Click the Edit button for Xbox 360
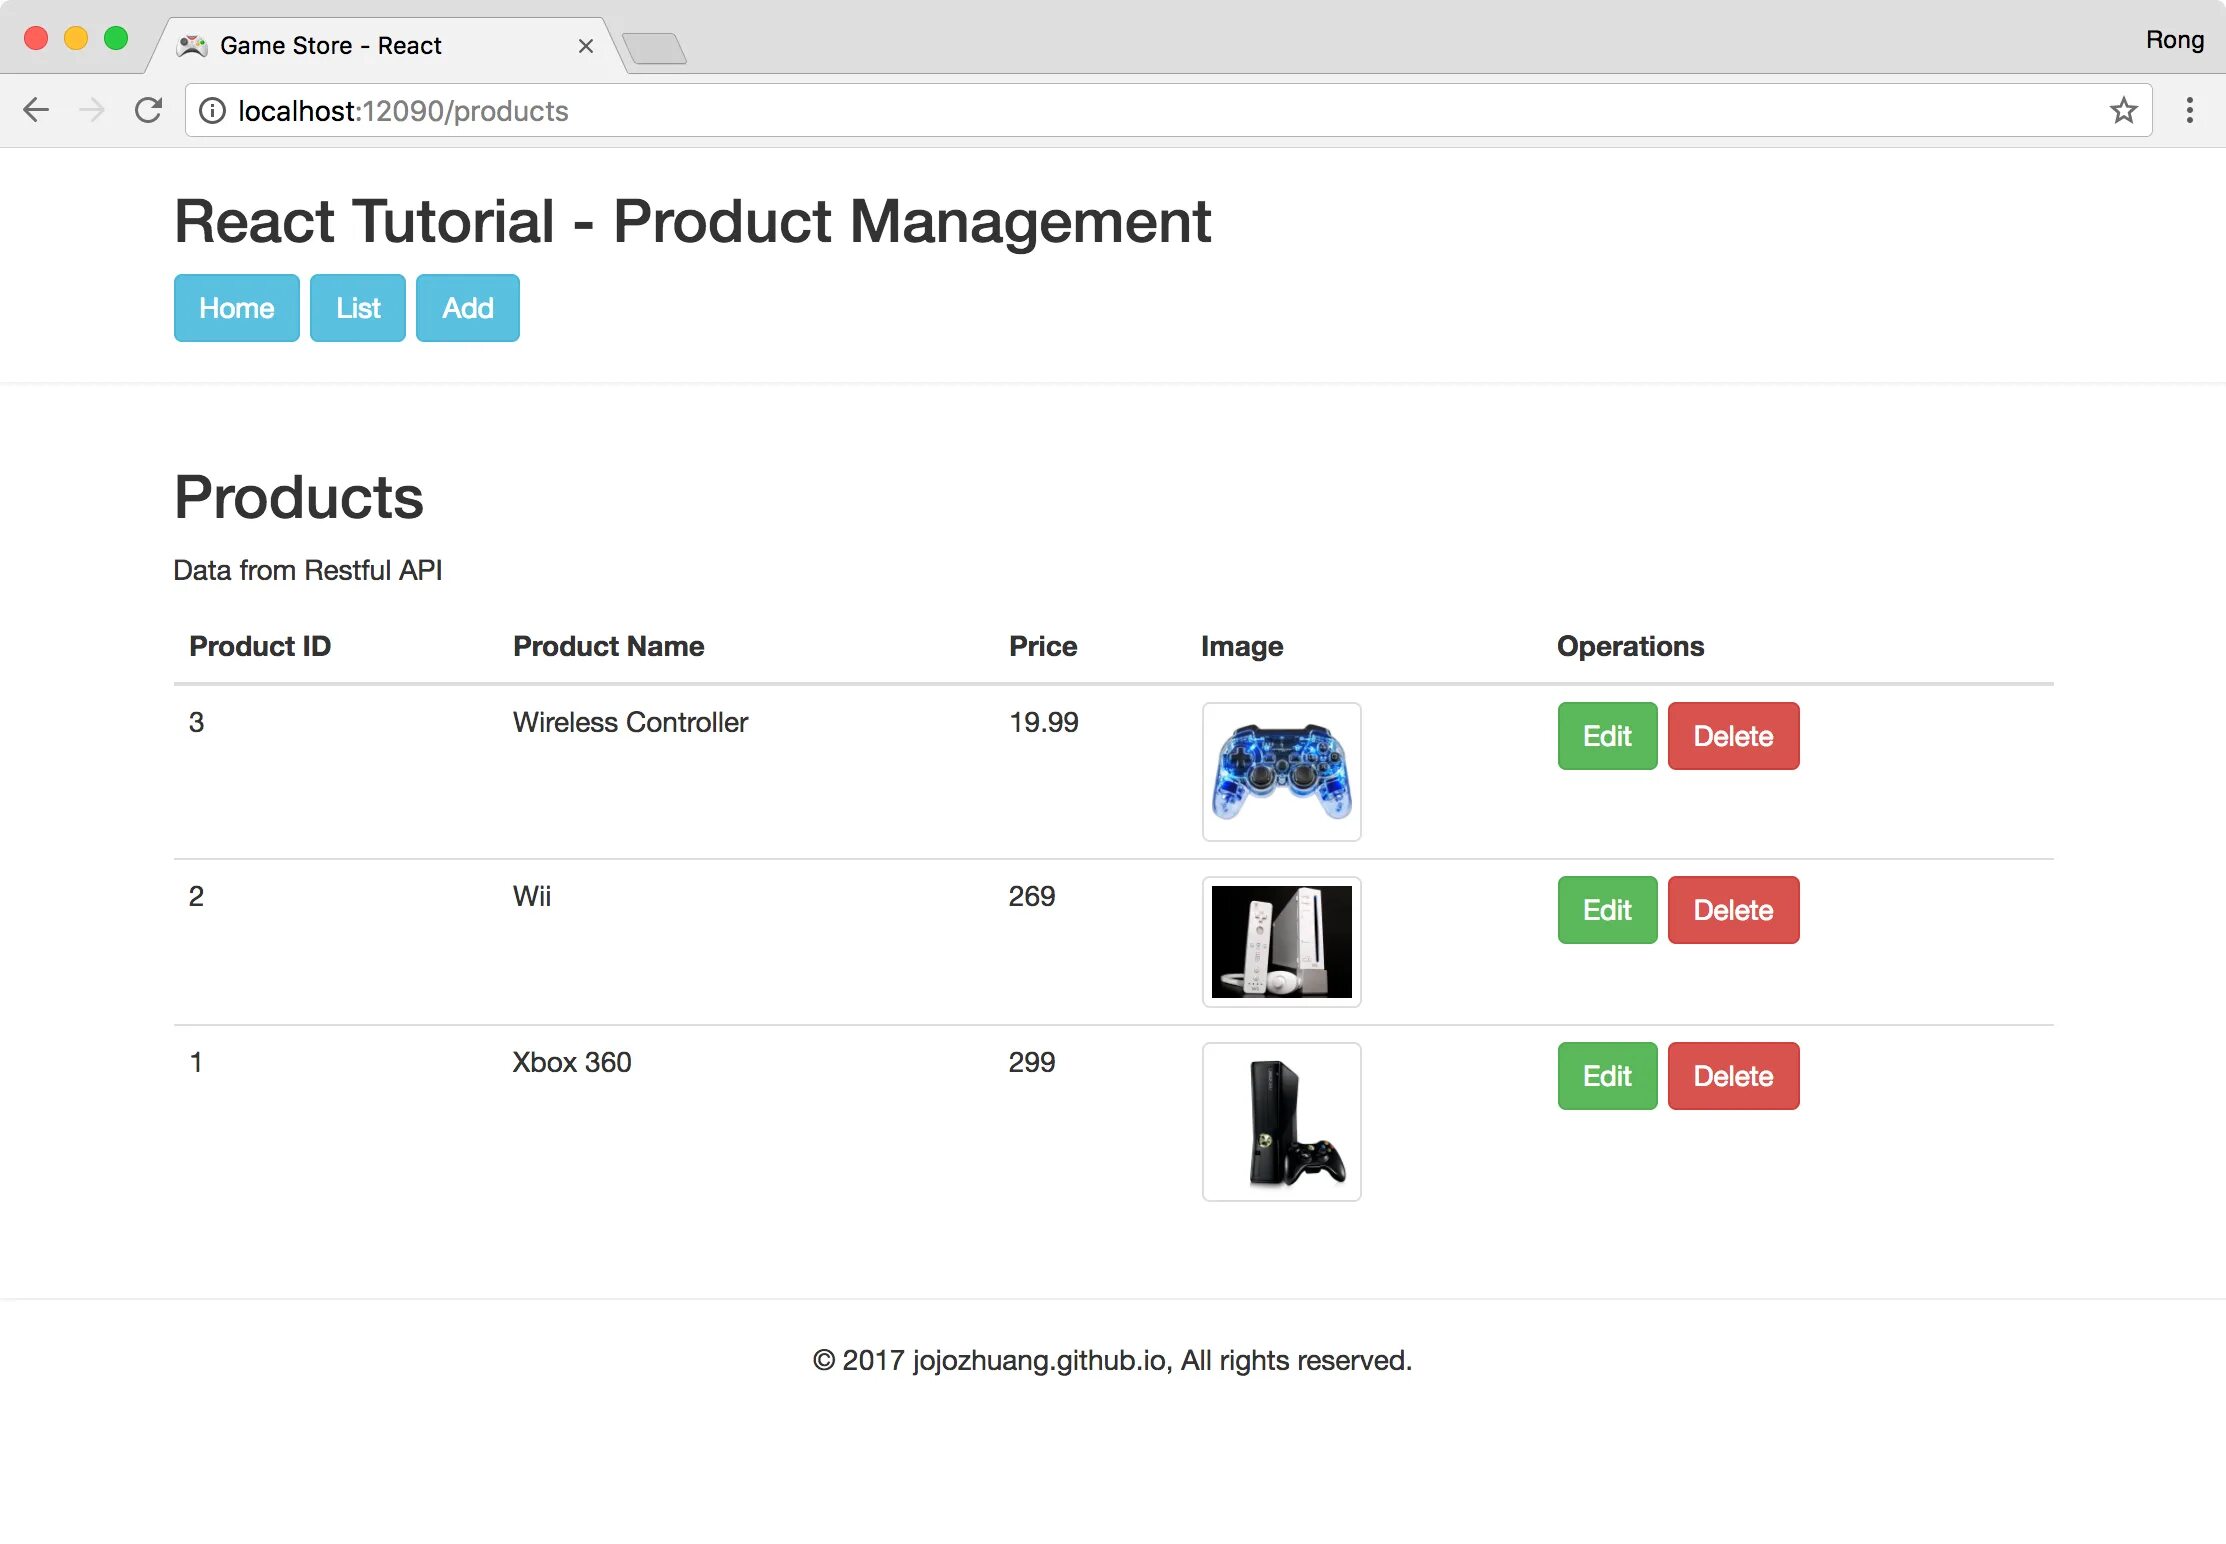The width and height of the screenshot is (2226, 1544). 1604,1076
